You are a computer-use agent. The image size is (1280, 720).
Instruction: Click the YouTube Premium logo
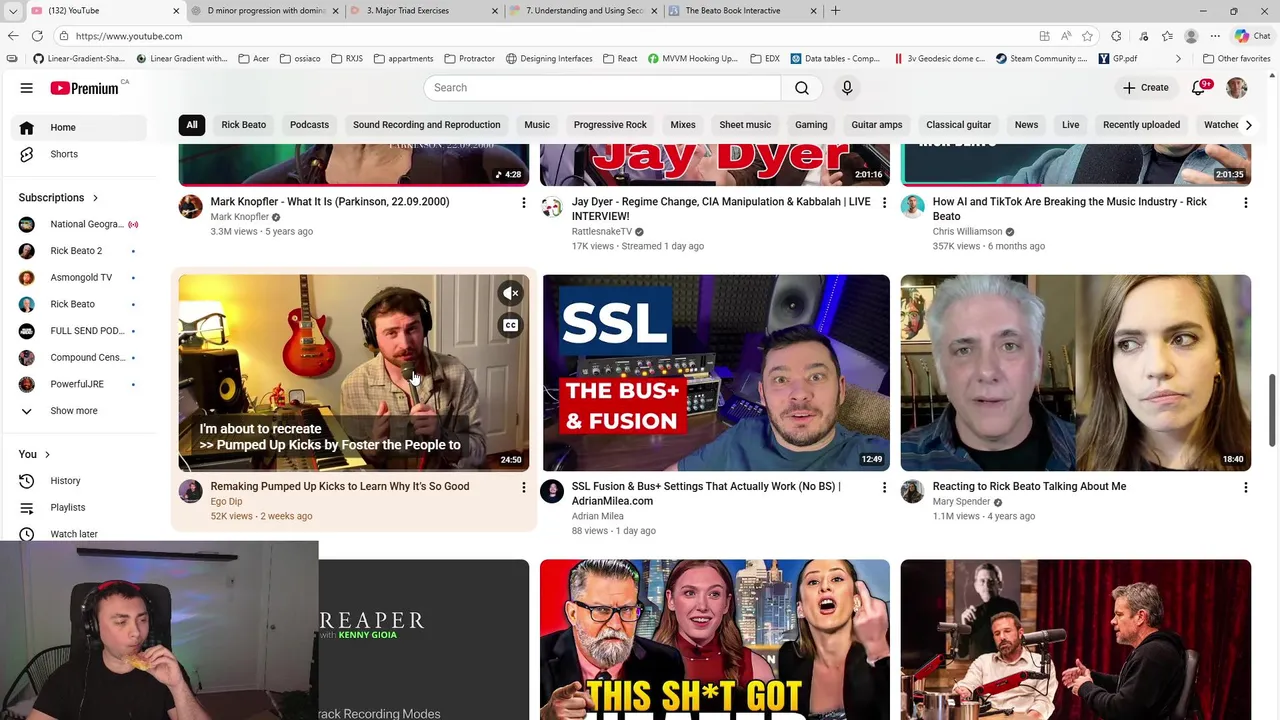pos(86,88)
